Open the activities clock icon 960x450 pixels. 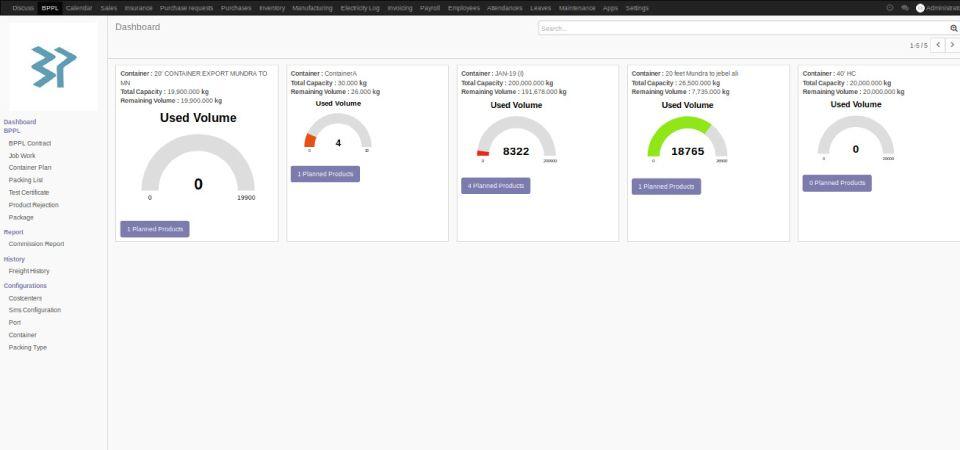pyautogui.click(x=890, y=8)
